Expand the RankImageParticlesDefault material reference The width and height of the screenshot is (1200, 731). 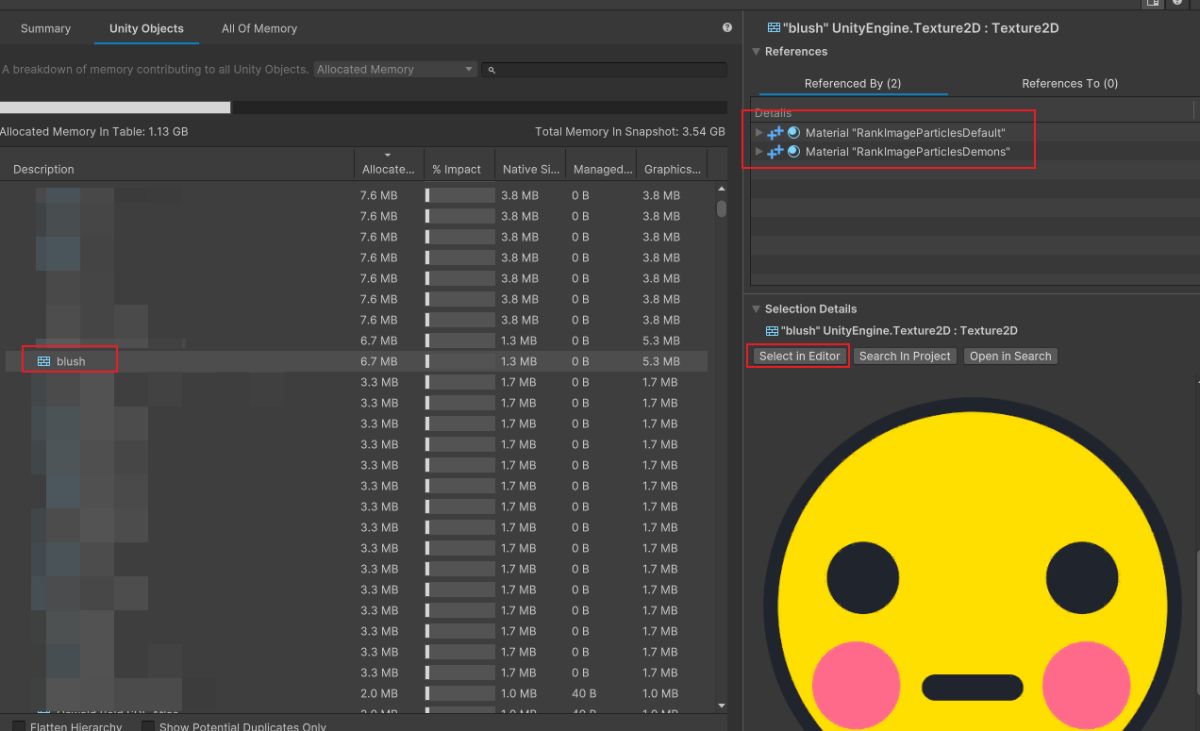(x=759, y=132)
